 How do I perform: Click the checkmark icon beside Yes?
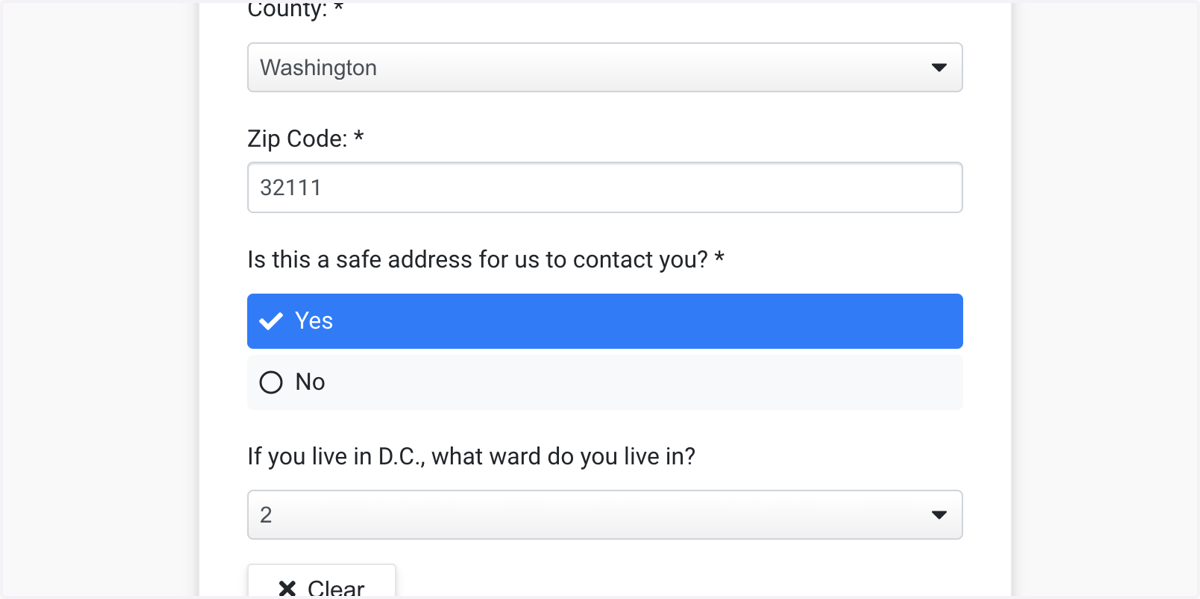tap(271, 321)
